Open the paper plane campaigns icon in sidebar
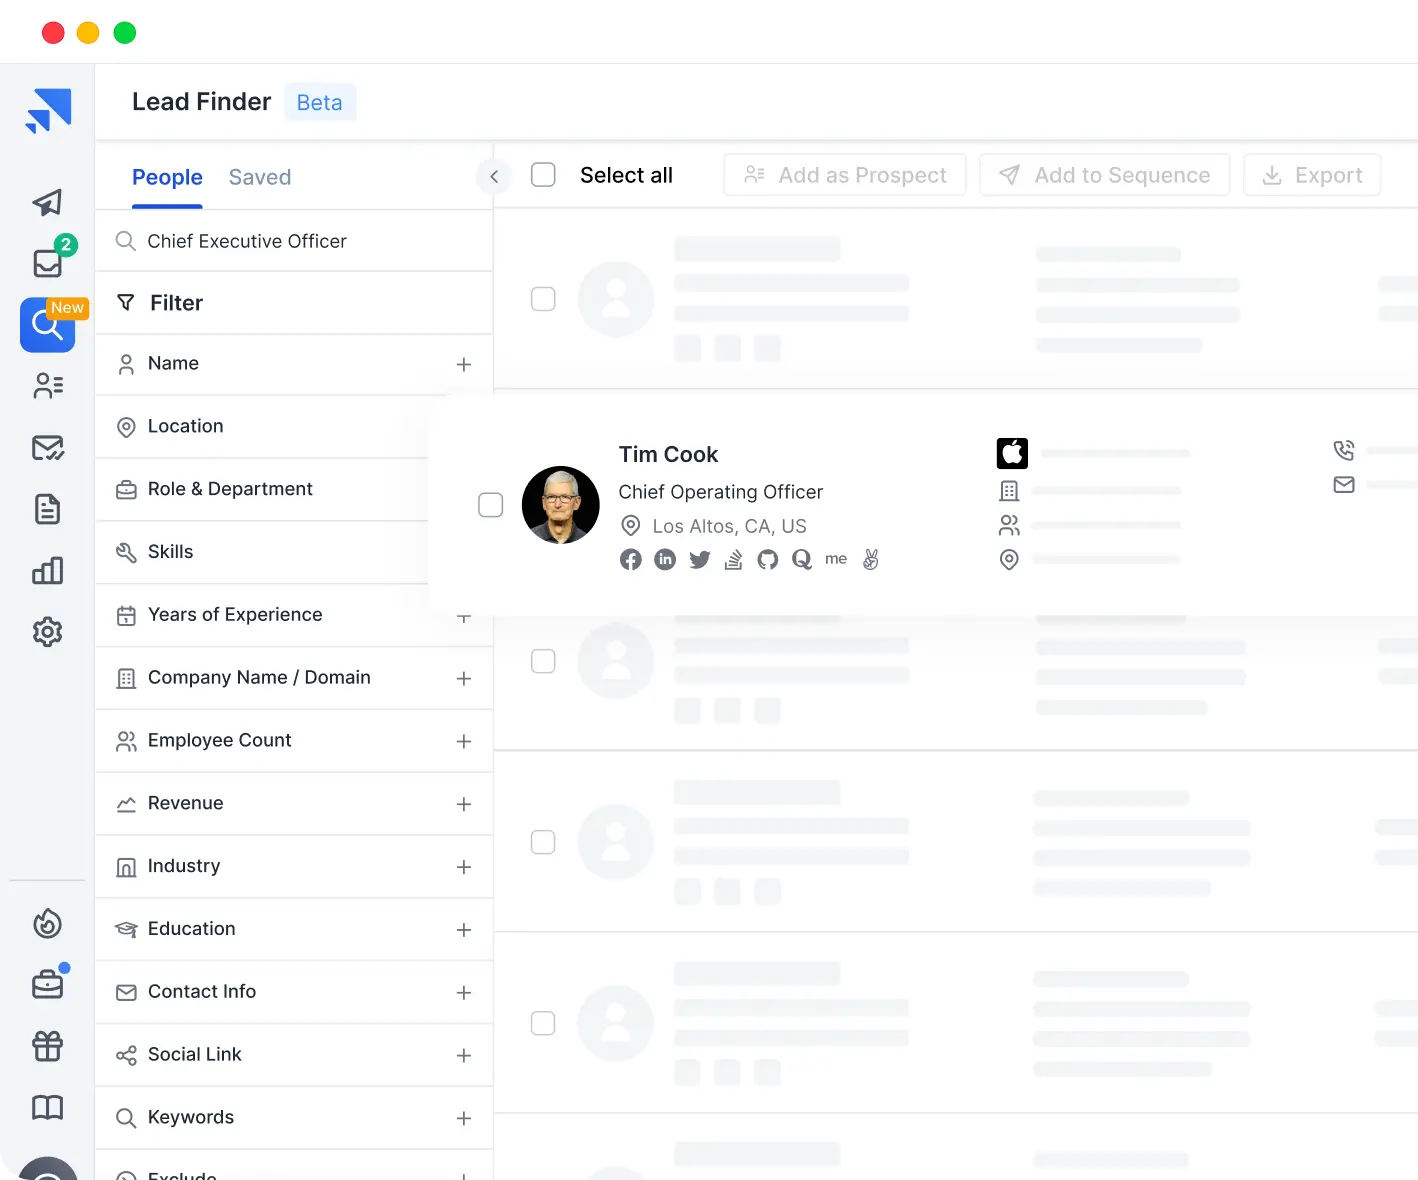 click(x=47, y=203)
